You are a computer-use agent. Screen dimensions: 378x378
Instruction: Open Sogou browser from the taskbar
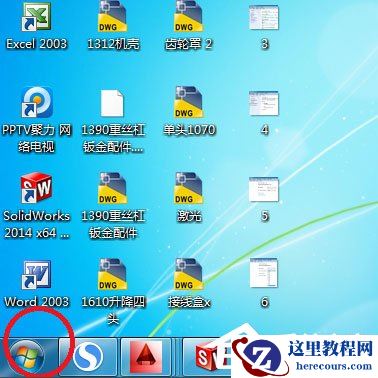point(88,358)
